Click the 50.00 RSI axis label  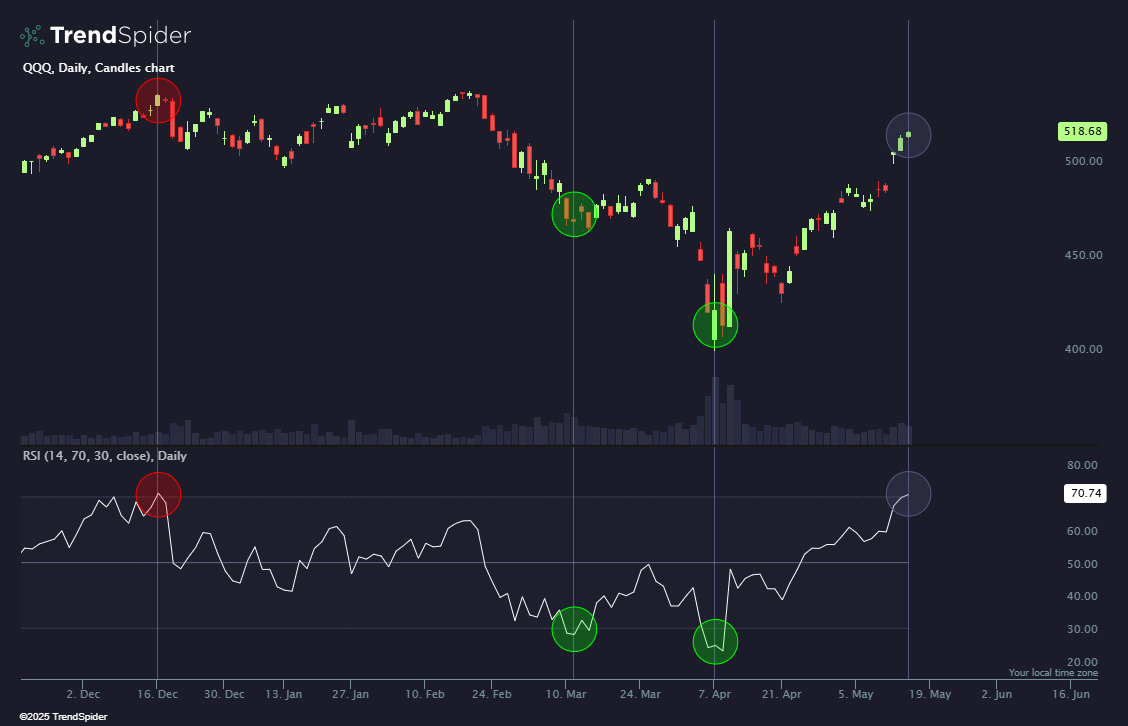pos(1082,563)
